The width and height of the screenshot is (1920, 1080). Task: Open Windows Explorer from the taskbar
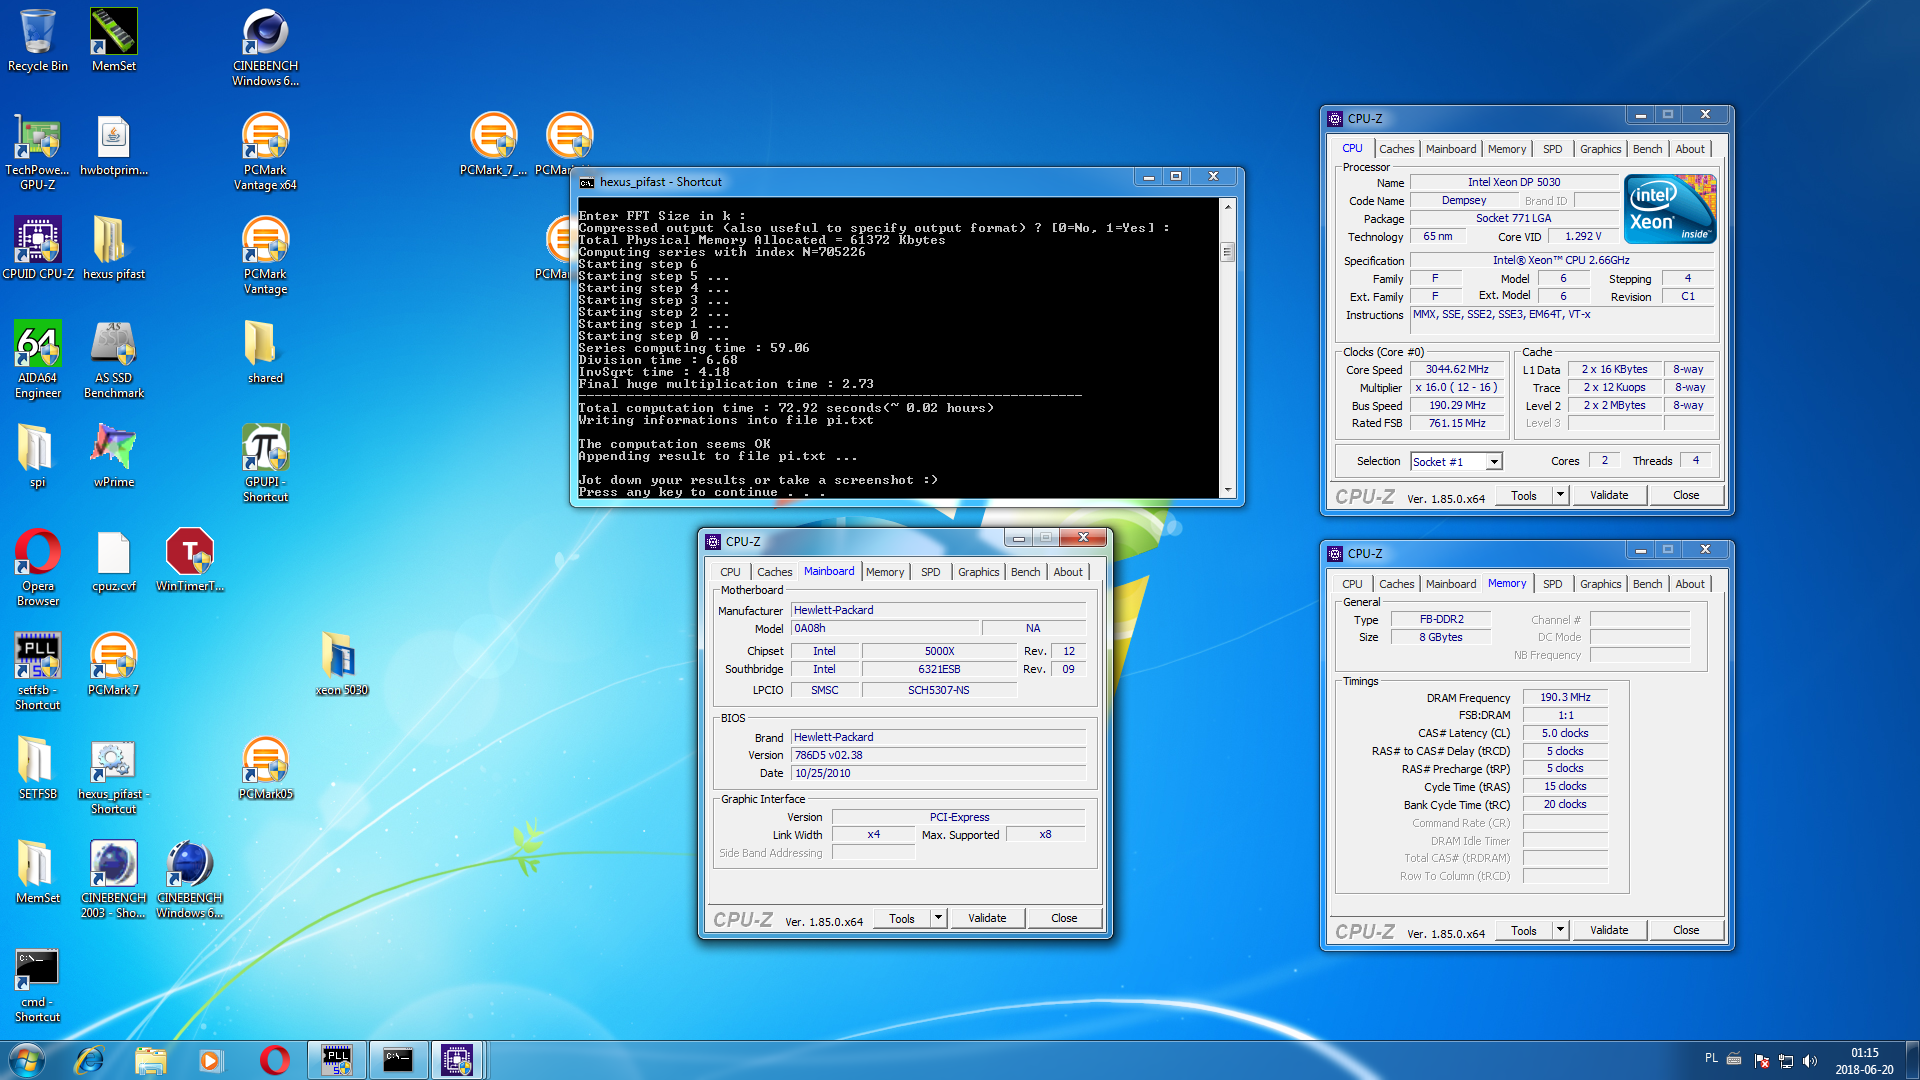150,1060
